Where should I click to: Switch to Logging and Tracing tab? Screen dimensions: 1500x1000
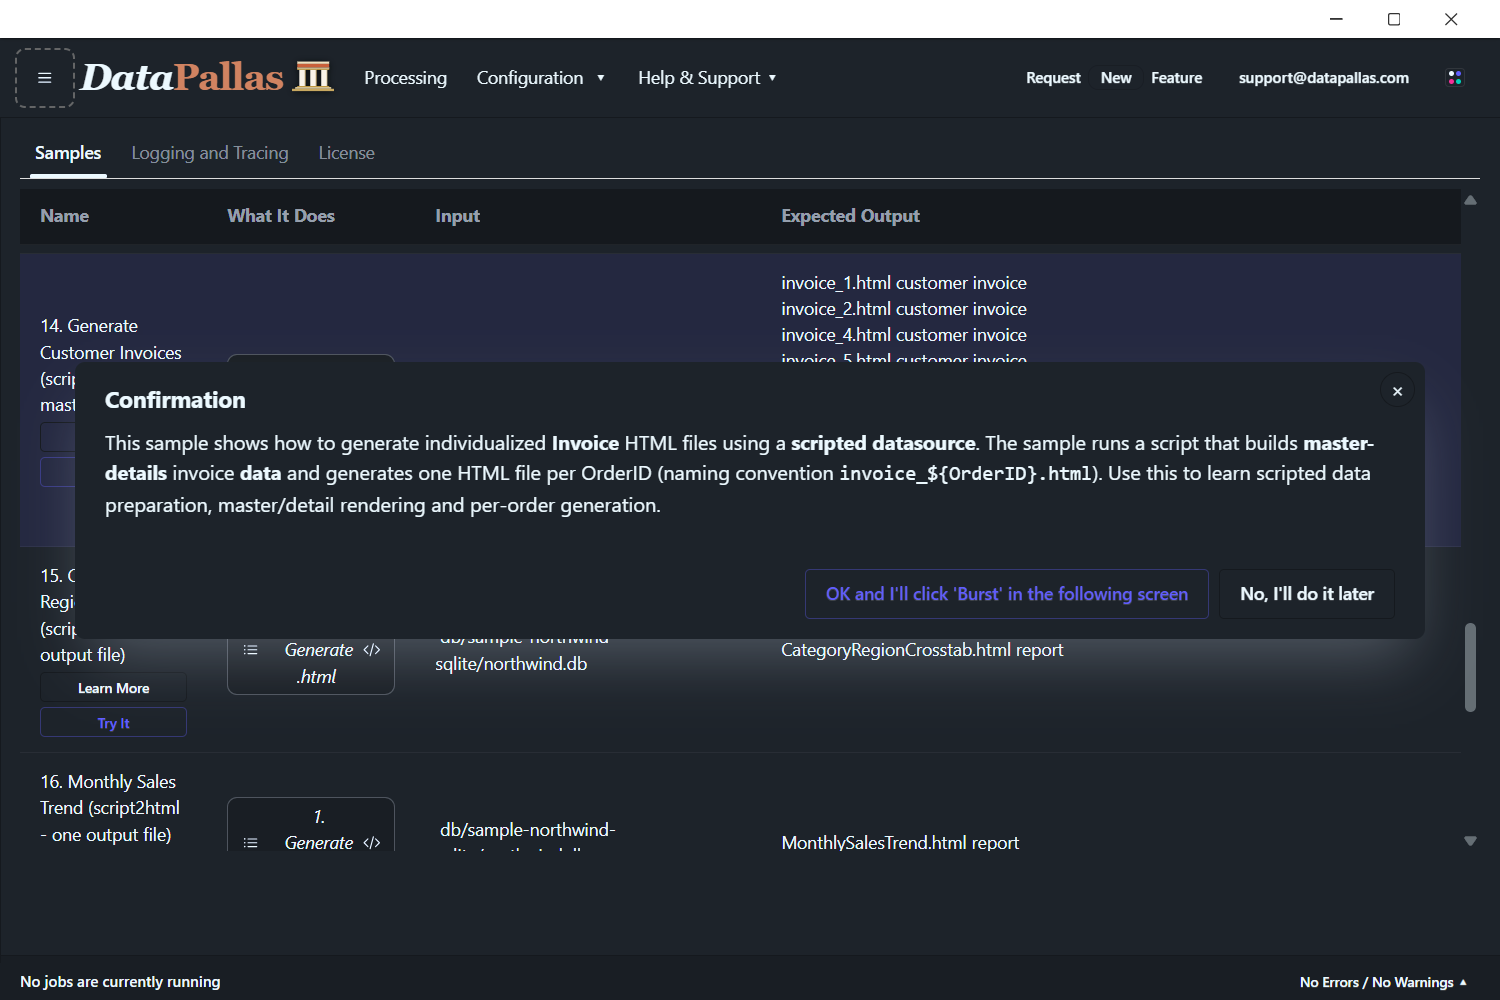(210, 153)
